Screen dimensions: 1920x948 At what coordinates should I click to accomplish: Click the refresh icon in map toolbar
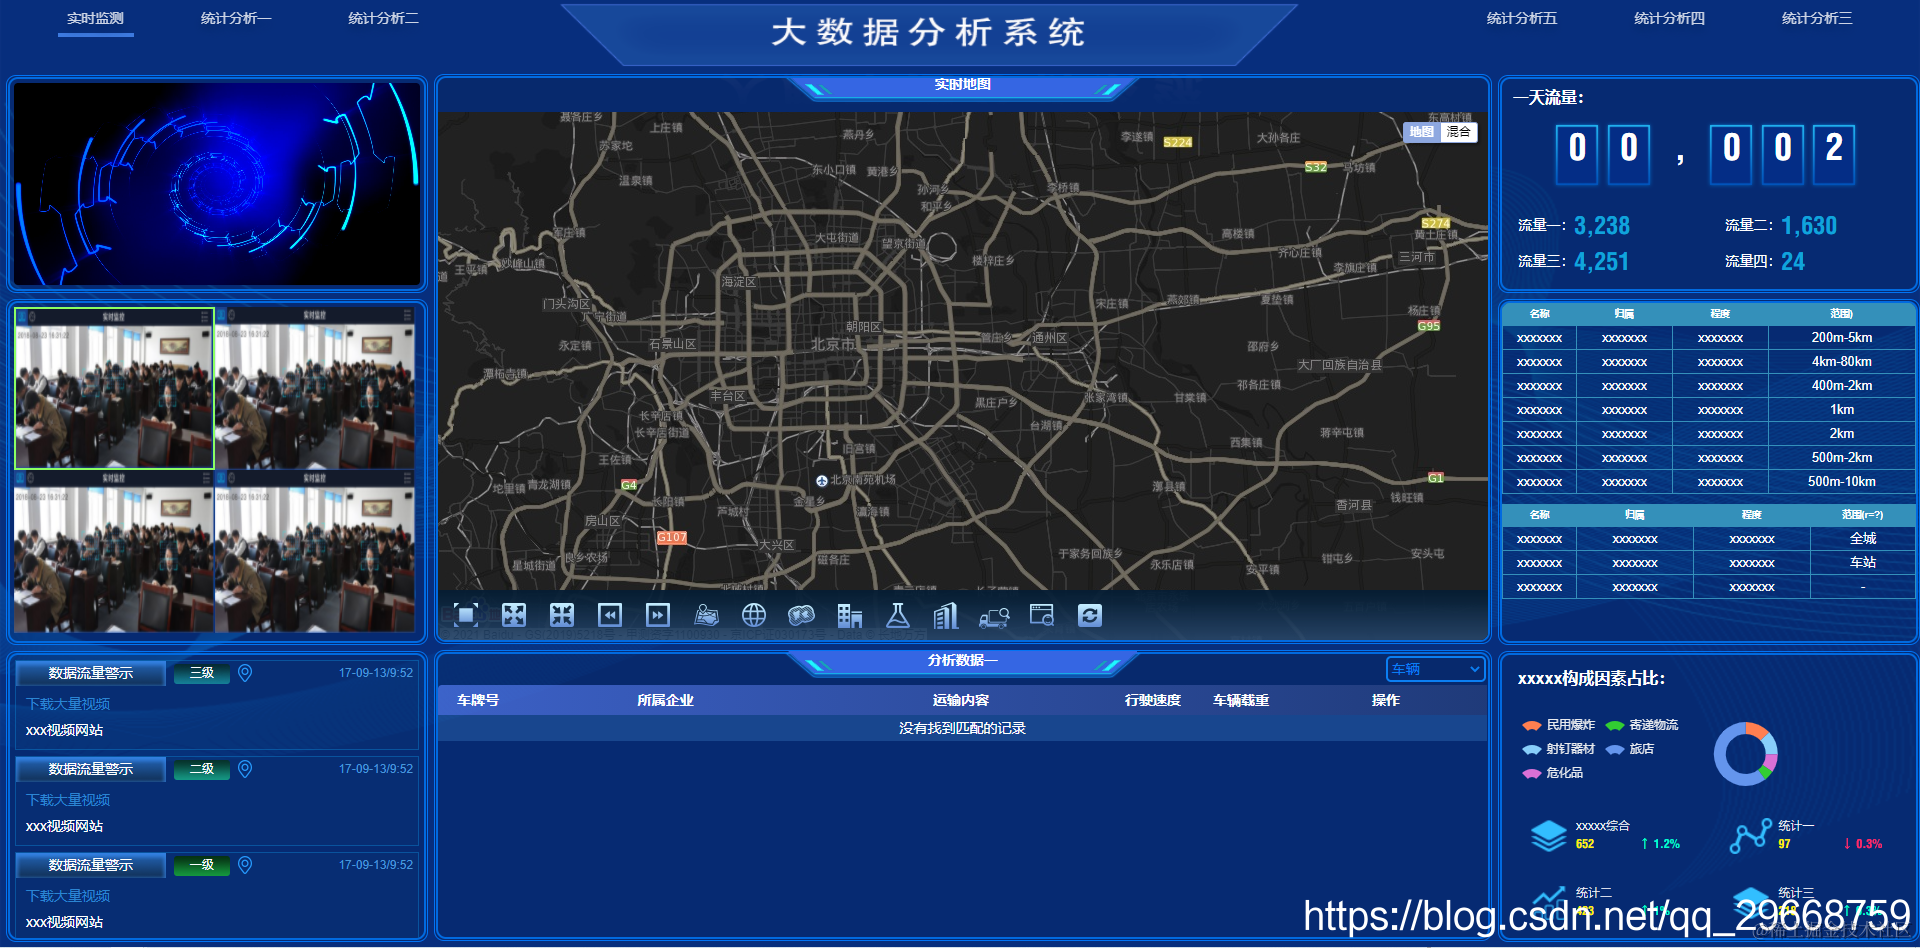click(x=1090, y=615)
